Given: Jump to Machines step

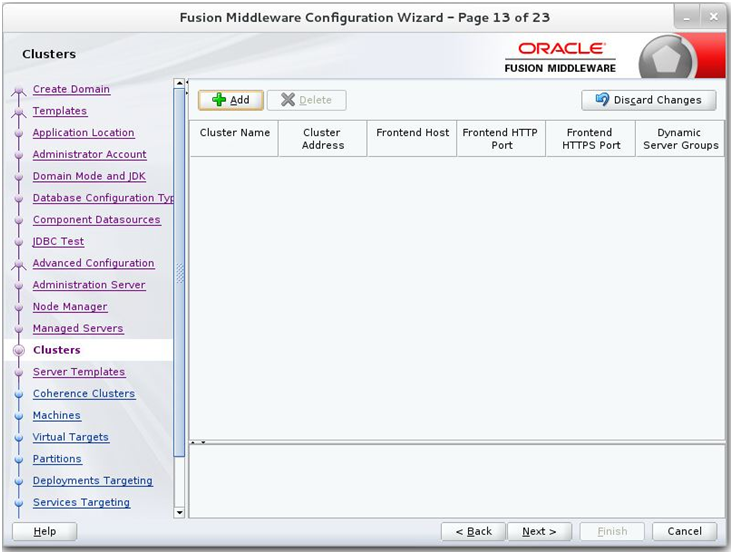Looking at the screenshot, I should click(x=57, y=416).
